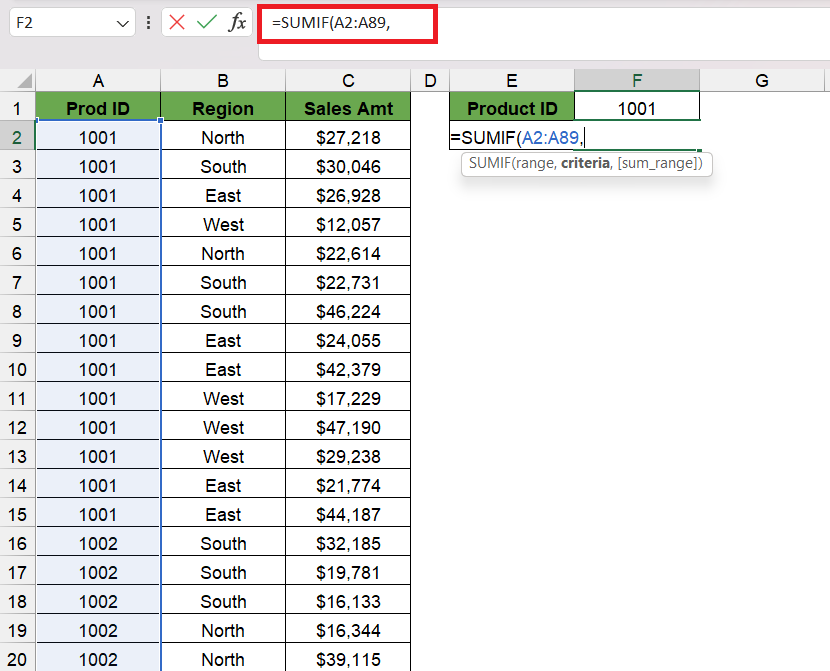Select row 10 header
The width and height of the screenshot is (830, 671).
17,369
